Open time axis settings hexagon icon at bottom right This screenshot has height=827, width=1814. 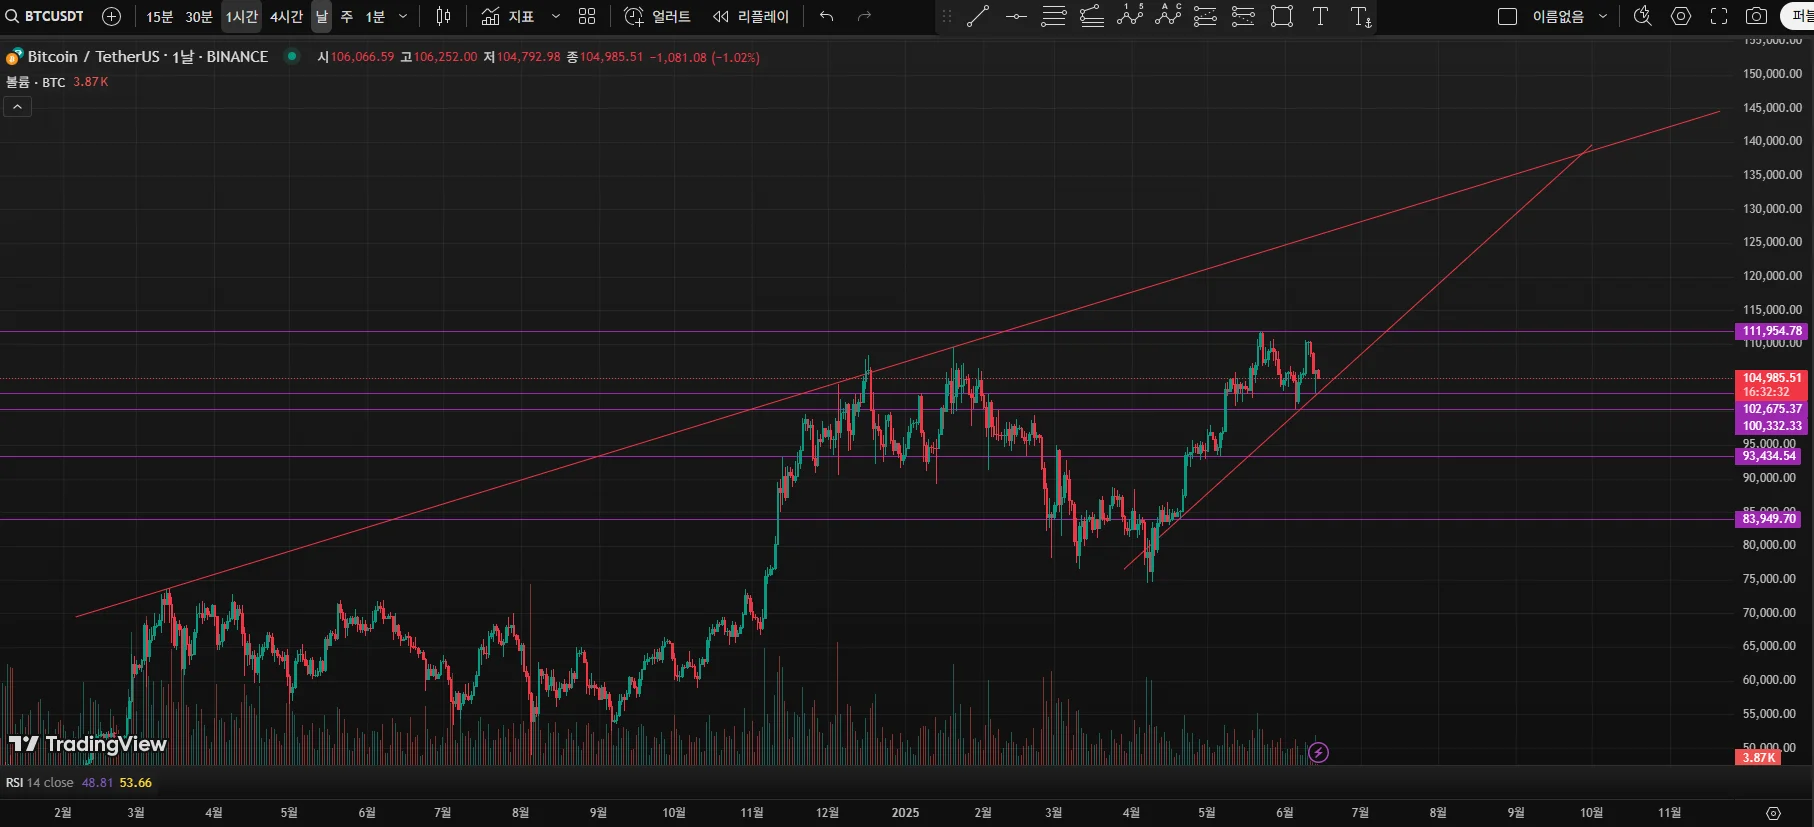1773,813
